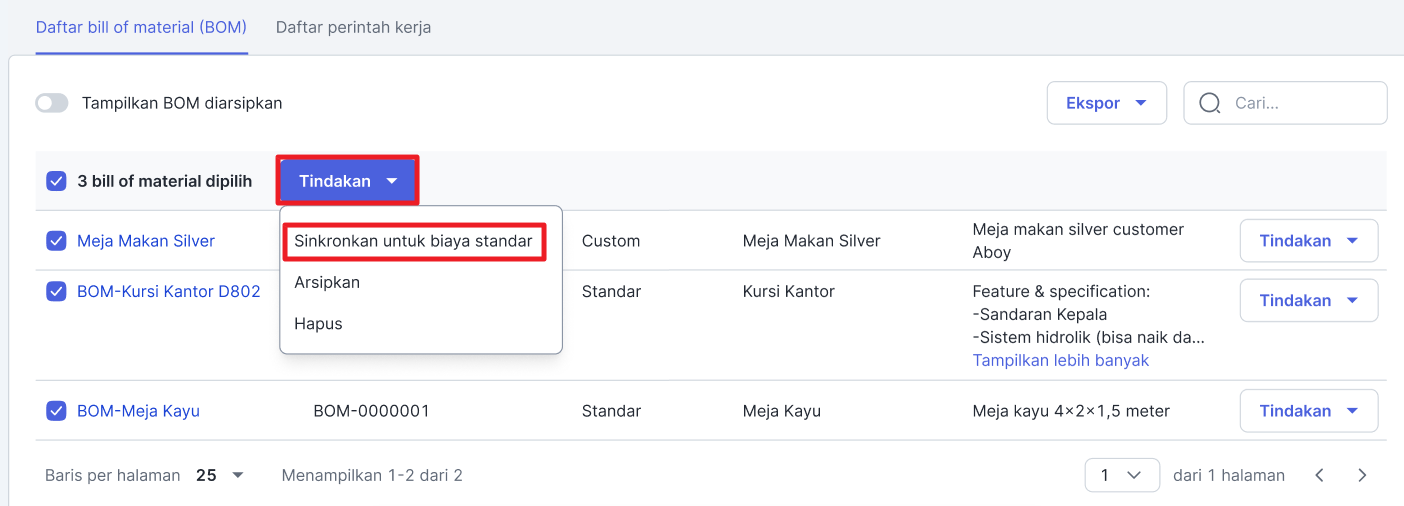
Task: Click Standar in Kursi Kantor row
Action: 612,292
